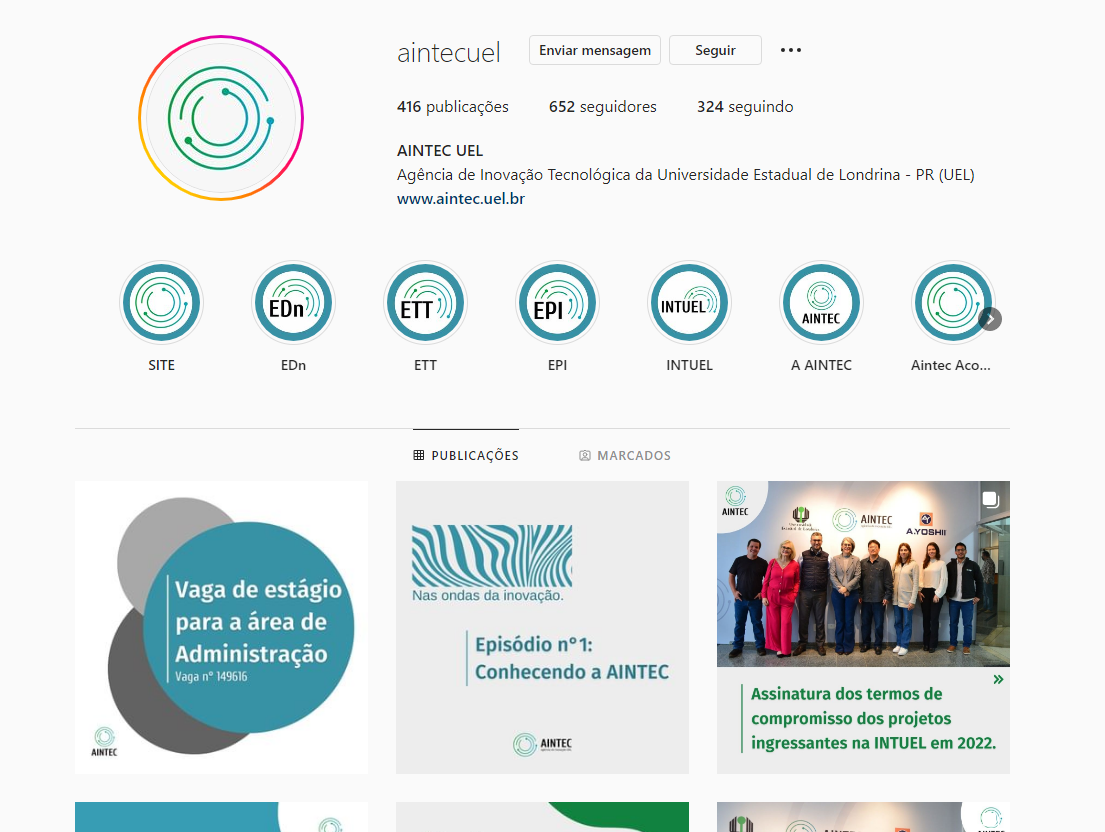The height and width of the screenshot is (832, 1105).
Task: Click the EPI highlight label
Action: (557, 365)
